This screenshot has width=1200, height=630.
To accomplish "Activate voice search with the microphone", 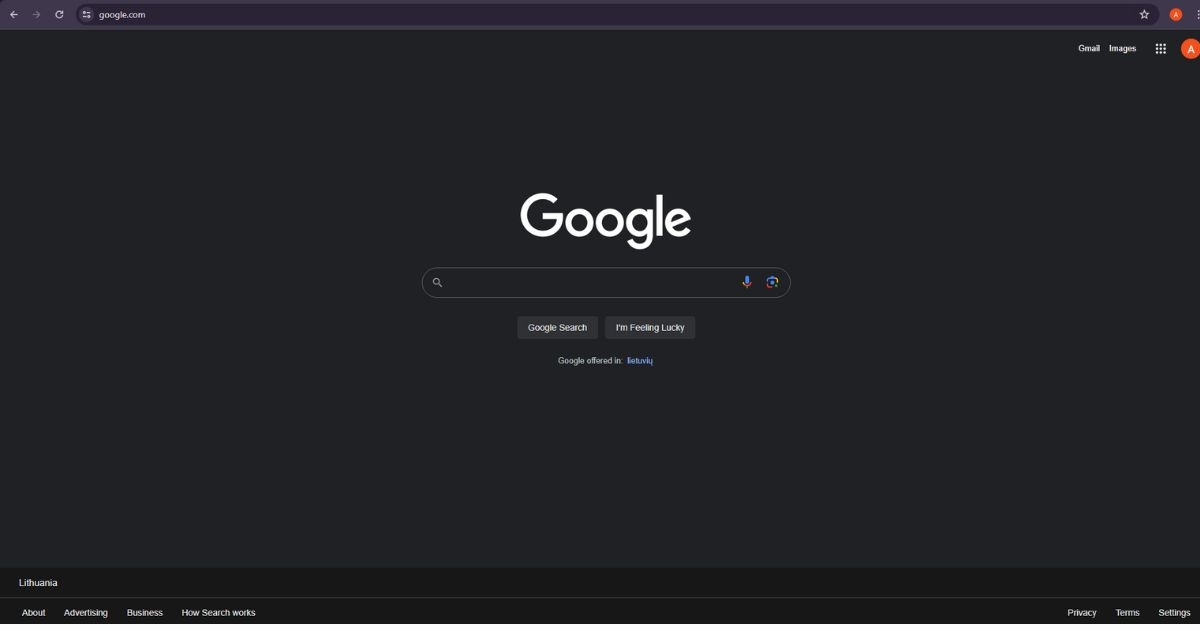I will coord(747,282).
